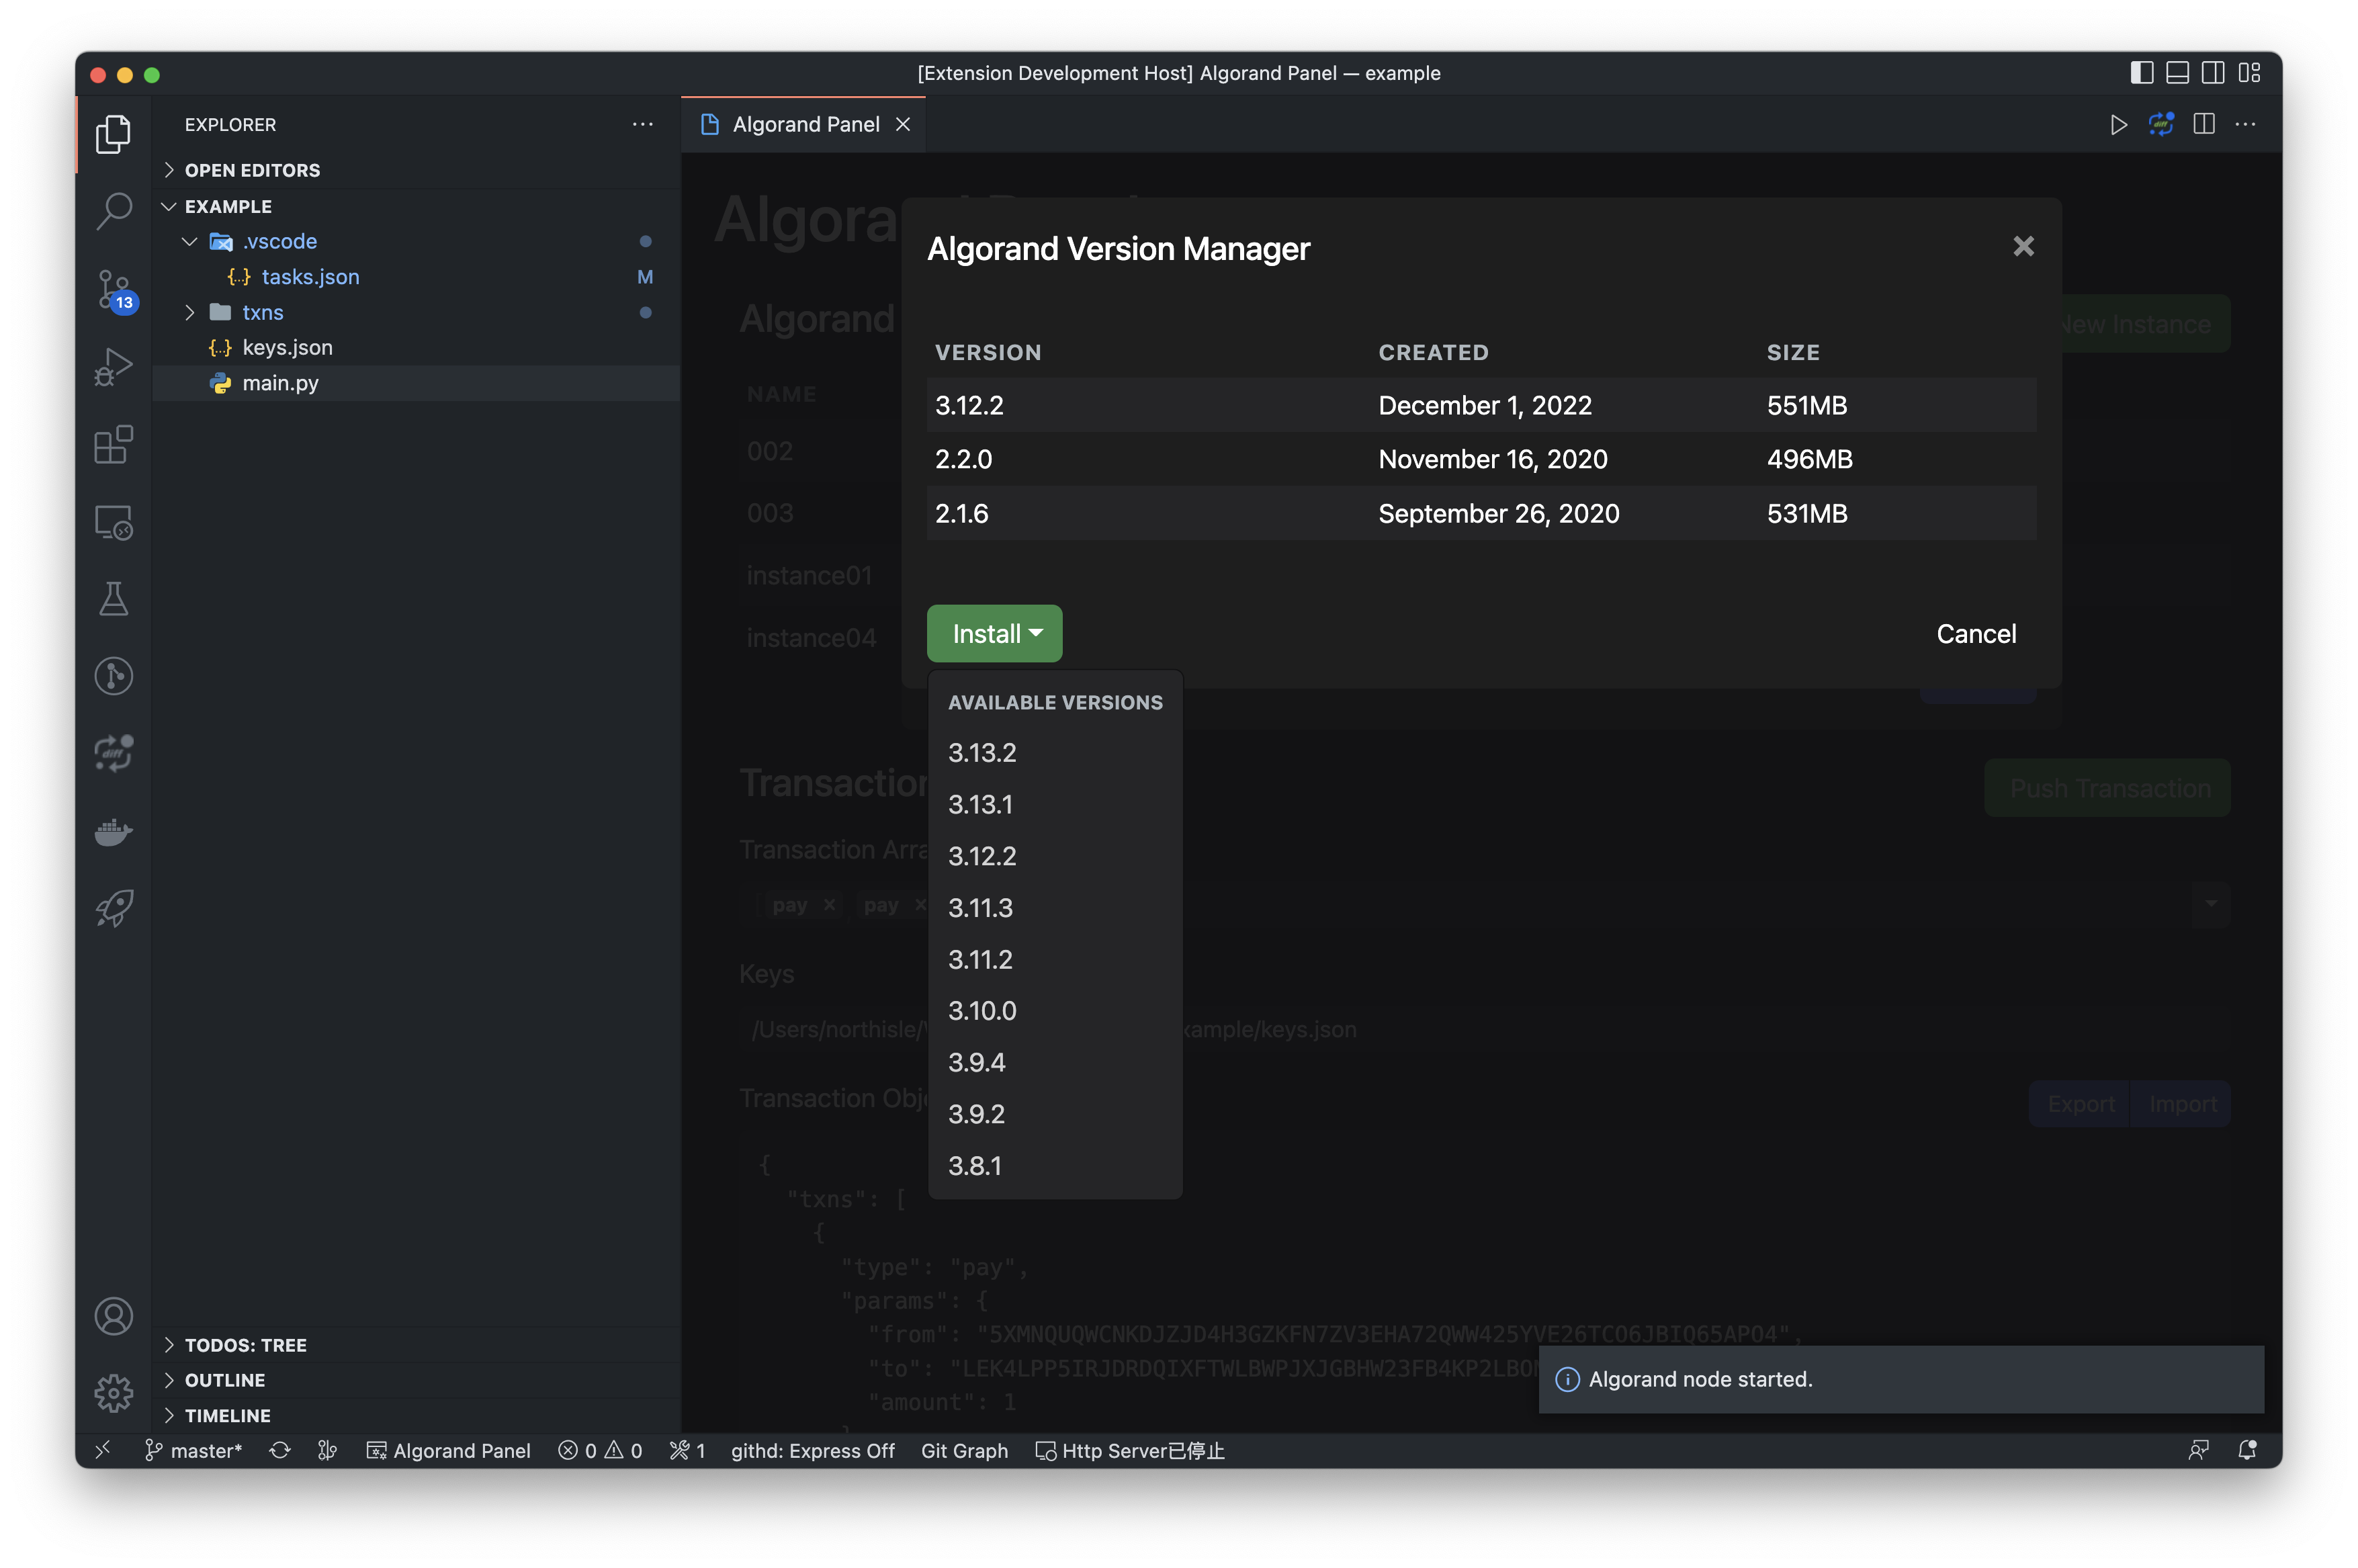The width and height of the screenshot is (2358, 1568).
Task: Toggle the bottom Panel layout button
Action: [2177, 73]
